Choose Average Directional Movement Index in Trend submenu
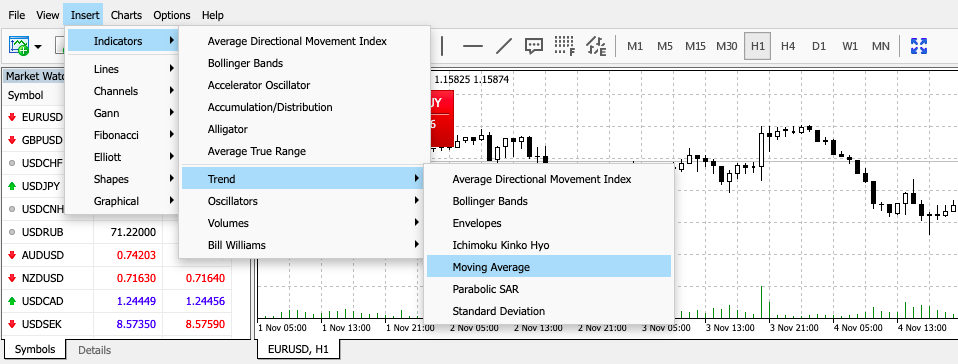The image size is (958, 364). [x=549, y=179]
